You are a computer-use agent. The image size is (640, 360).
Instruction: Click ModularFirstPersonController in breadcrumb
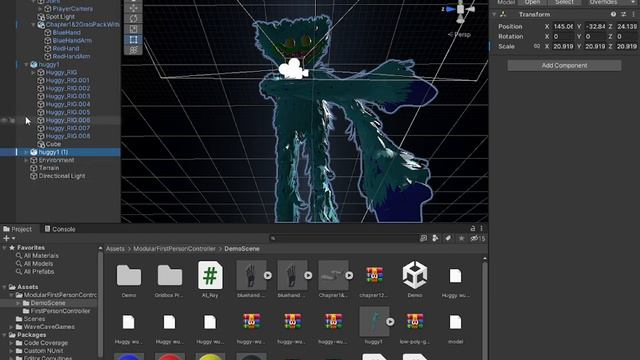tap(174, 249)
